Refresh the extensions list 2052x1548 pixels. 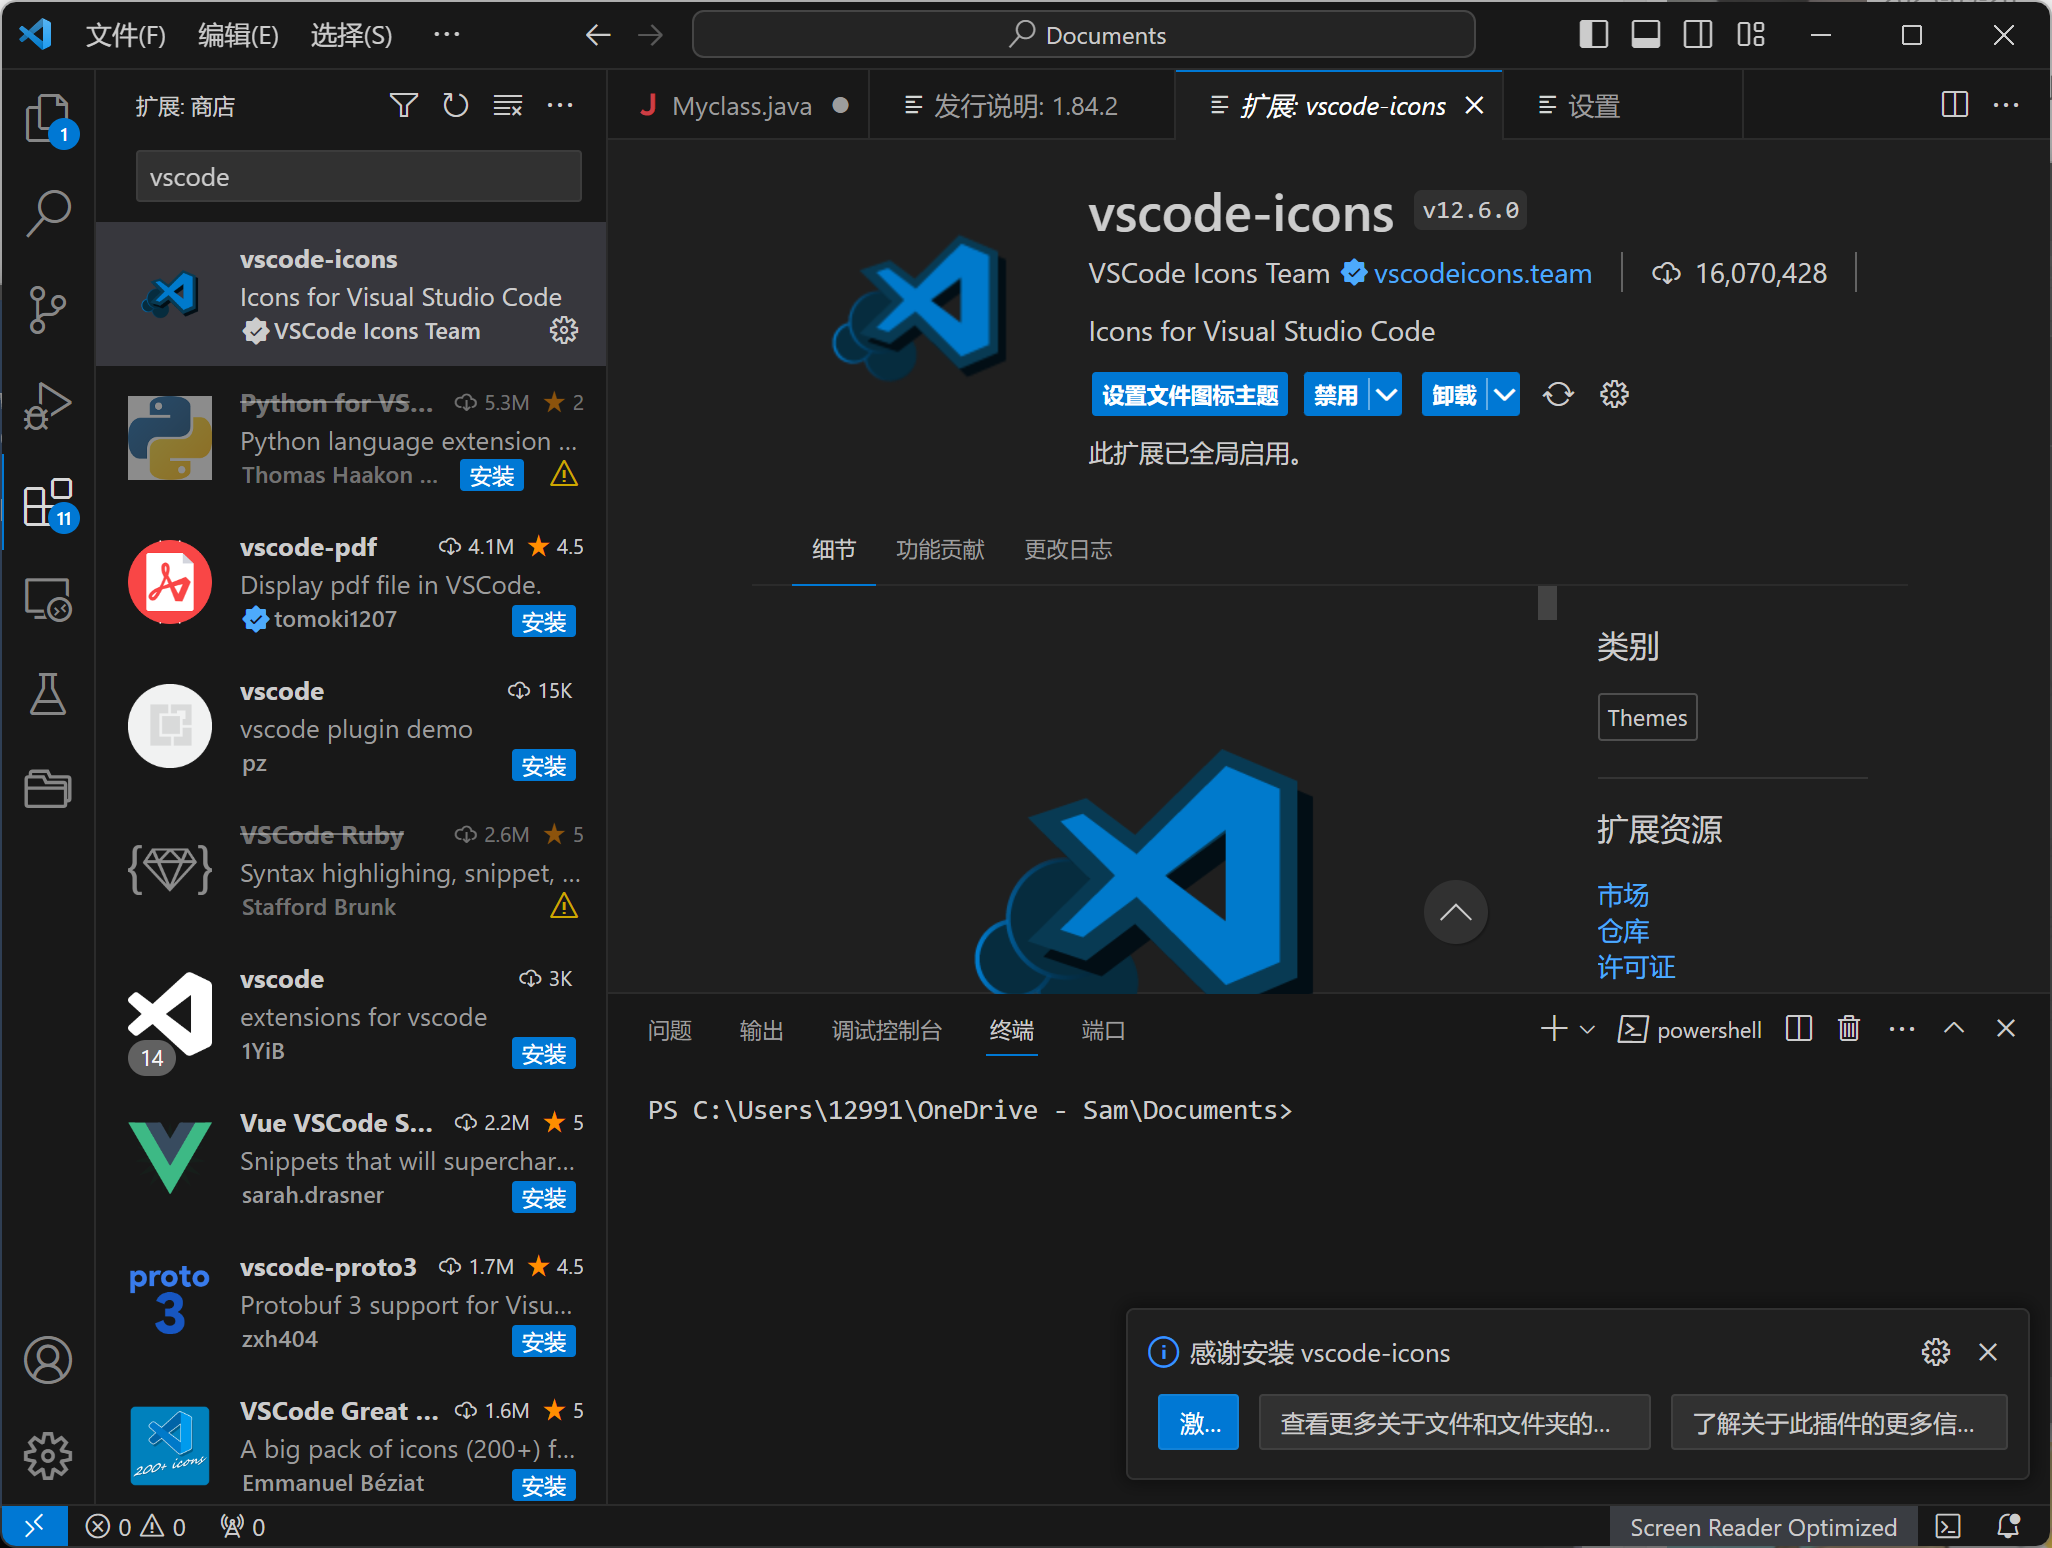(456, 105)
